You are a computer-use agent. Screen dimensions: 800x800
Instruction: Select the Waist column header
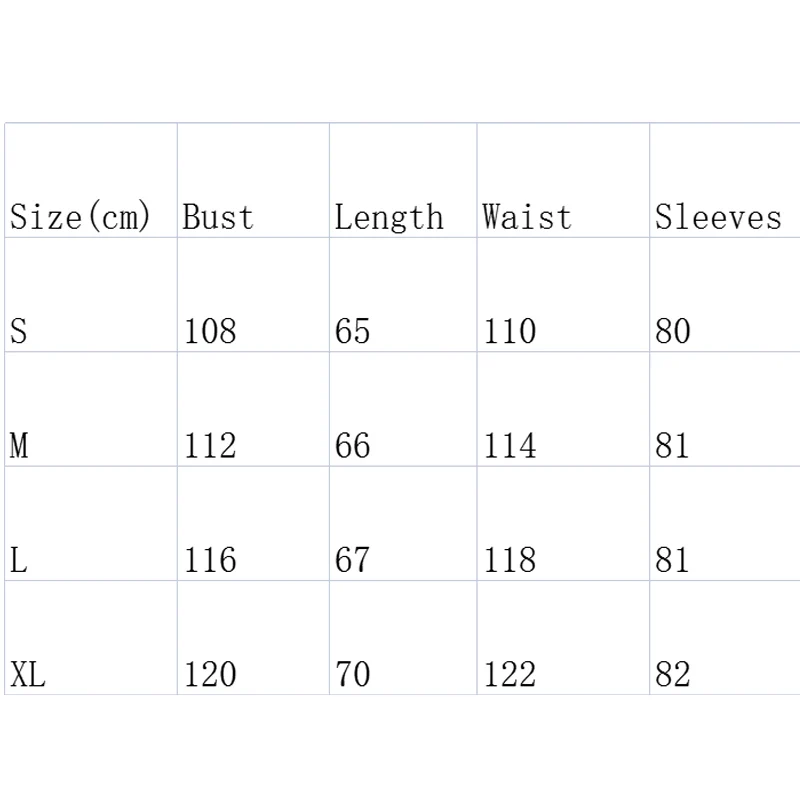point(527,217)
